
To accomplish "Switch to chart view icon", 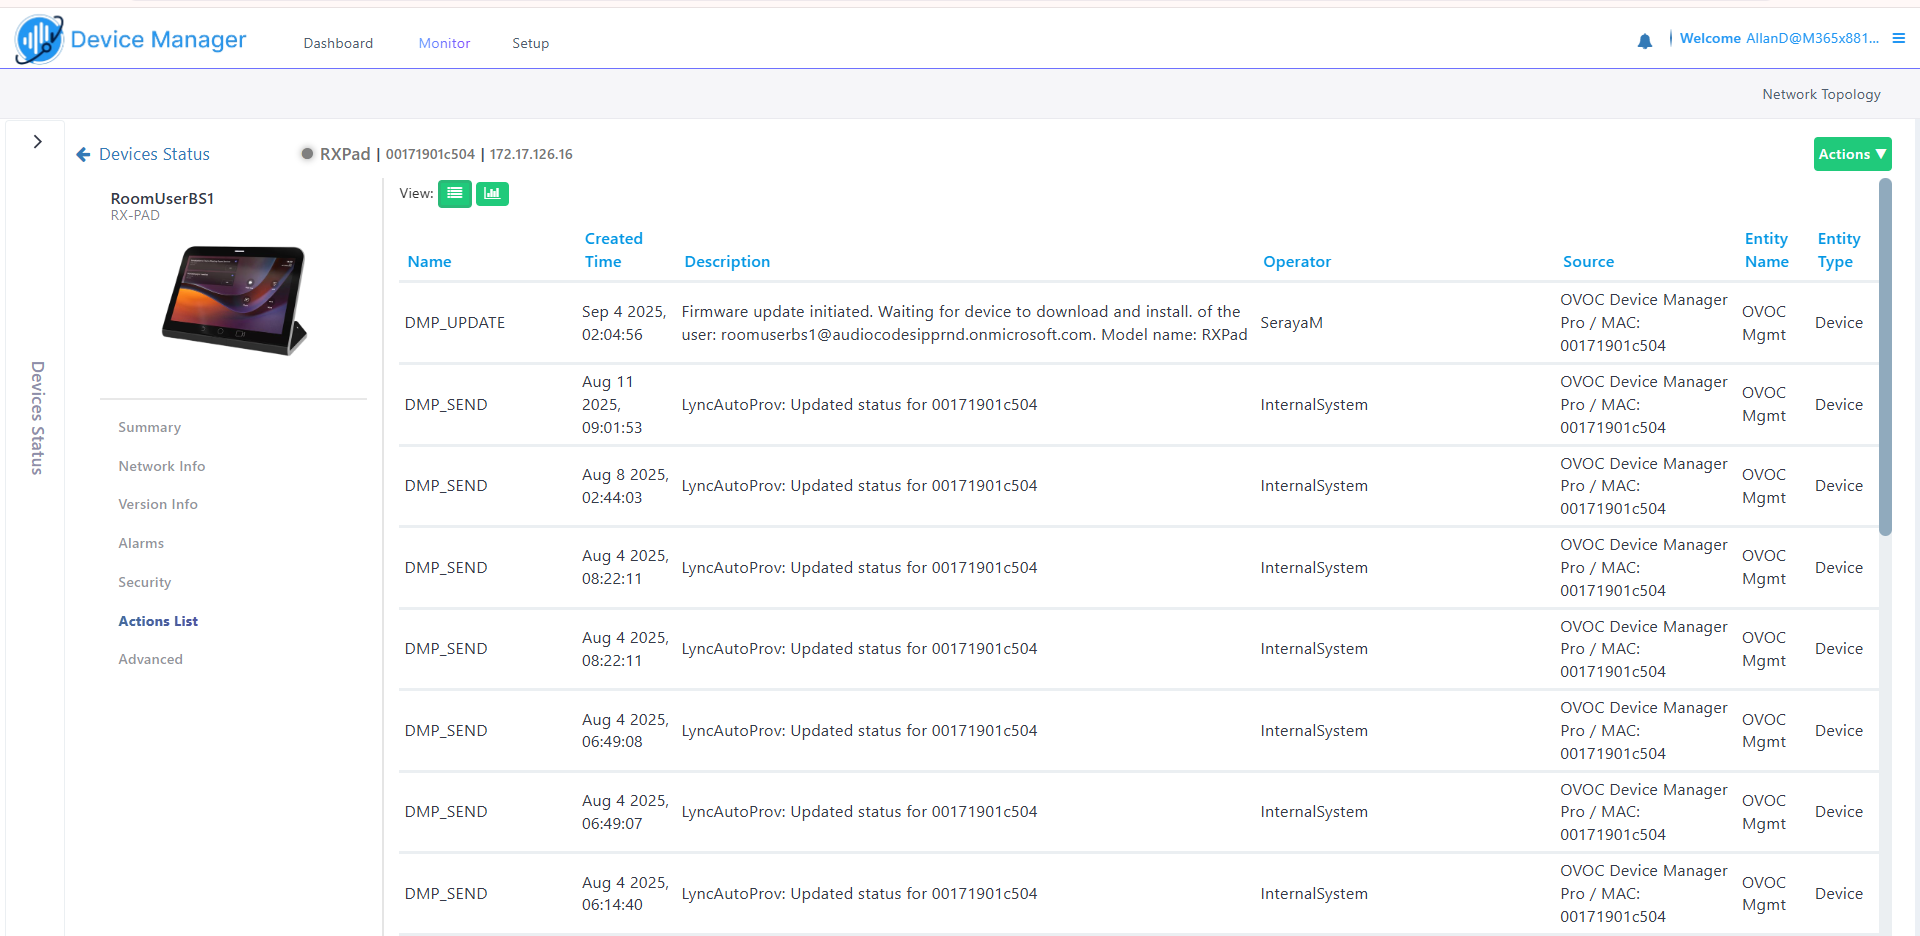I will pyautogui.click(x=492, y=194).
